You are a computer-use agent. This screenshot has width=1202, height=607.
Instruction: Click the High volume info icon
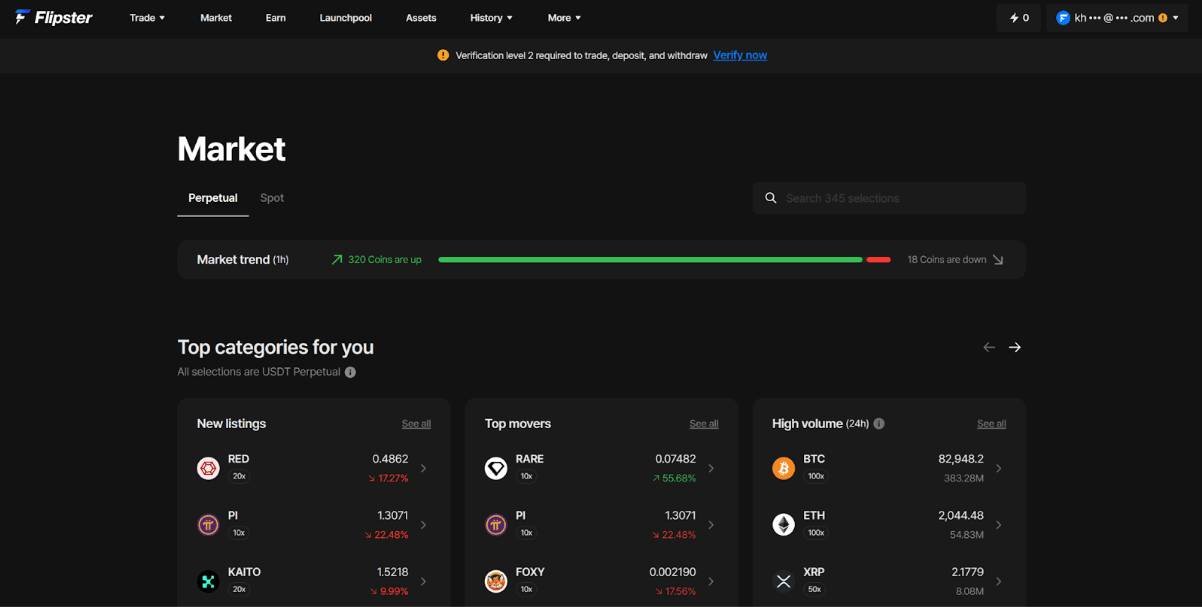click(879, 424)
